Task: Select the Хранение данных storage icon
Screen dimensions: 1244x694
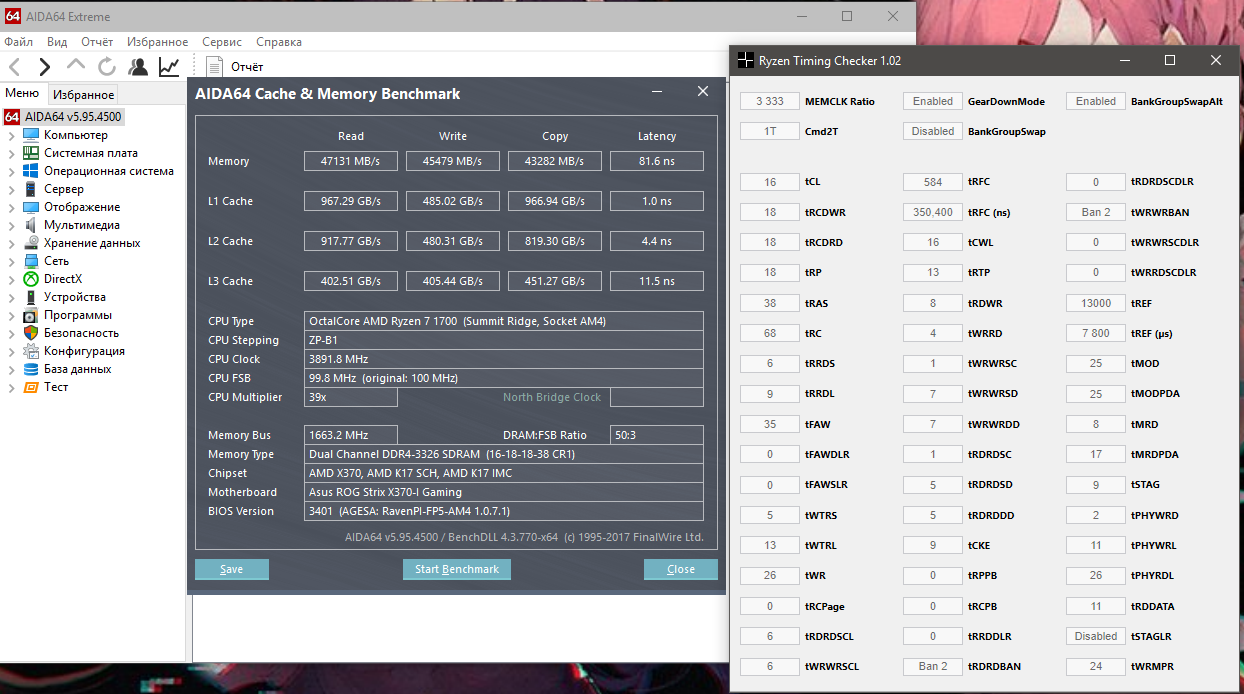Action: pyautogui.click(x=31, y=243)
